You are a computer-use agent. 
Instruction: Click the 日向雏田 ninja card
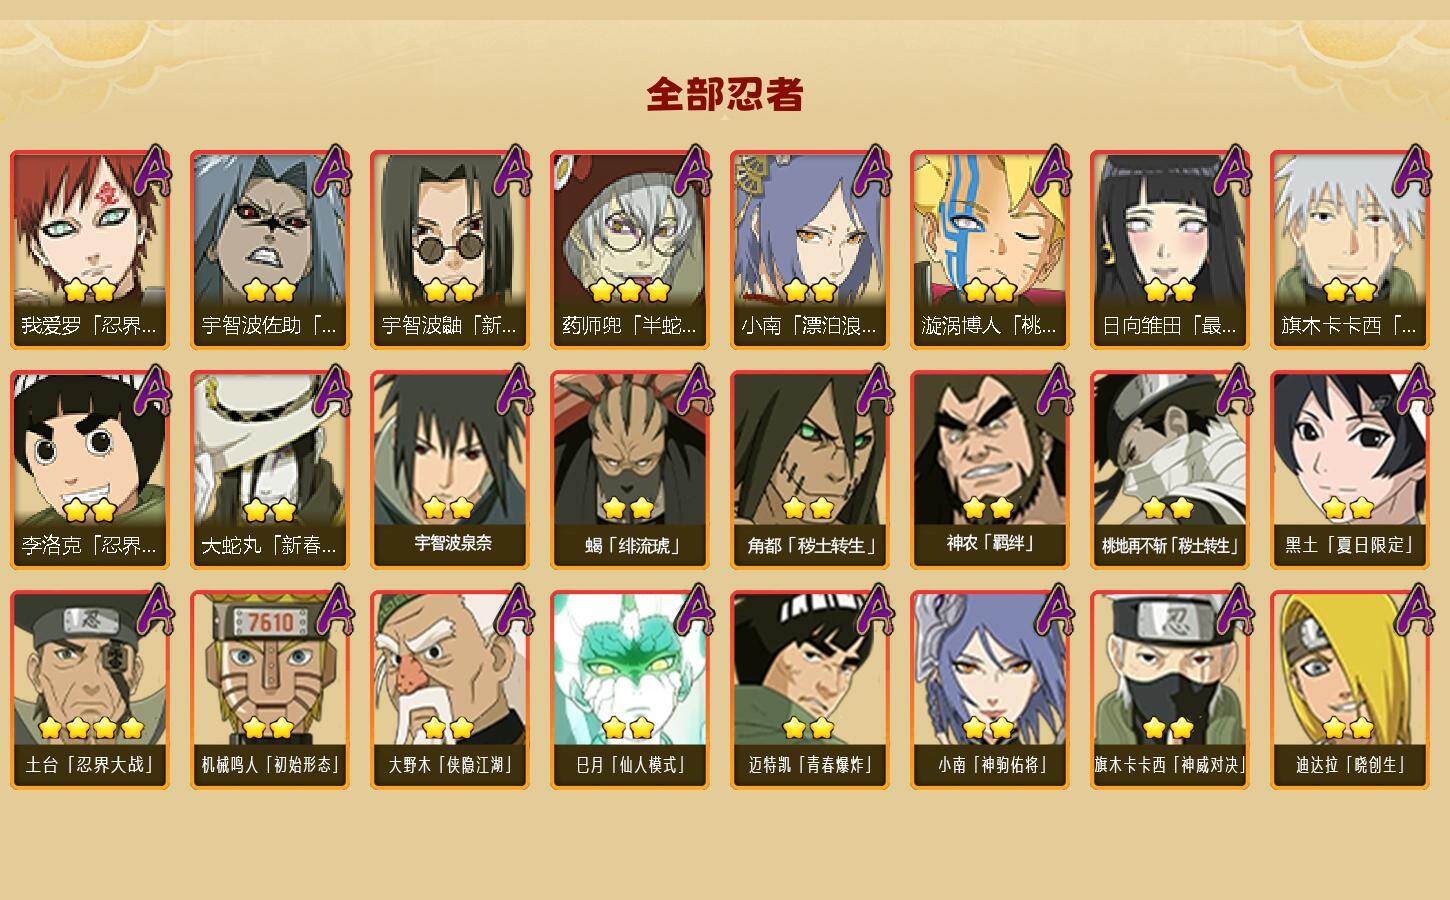[x=1170, y=250]
